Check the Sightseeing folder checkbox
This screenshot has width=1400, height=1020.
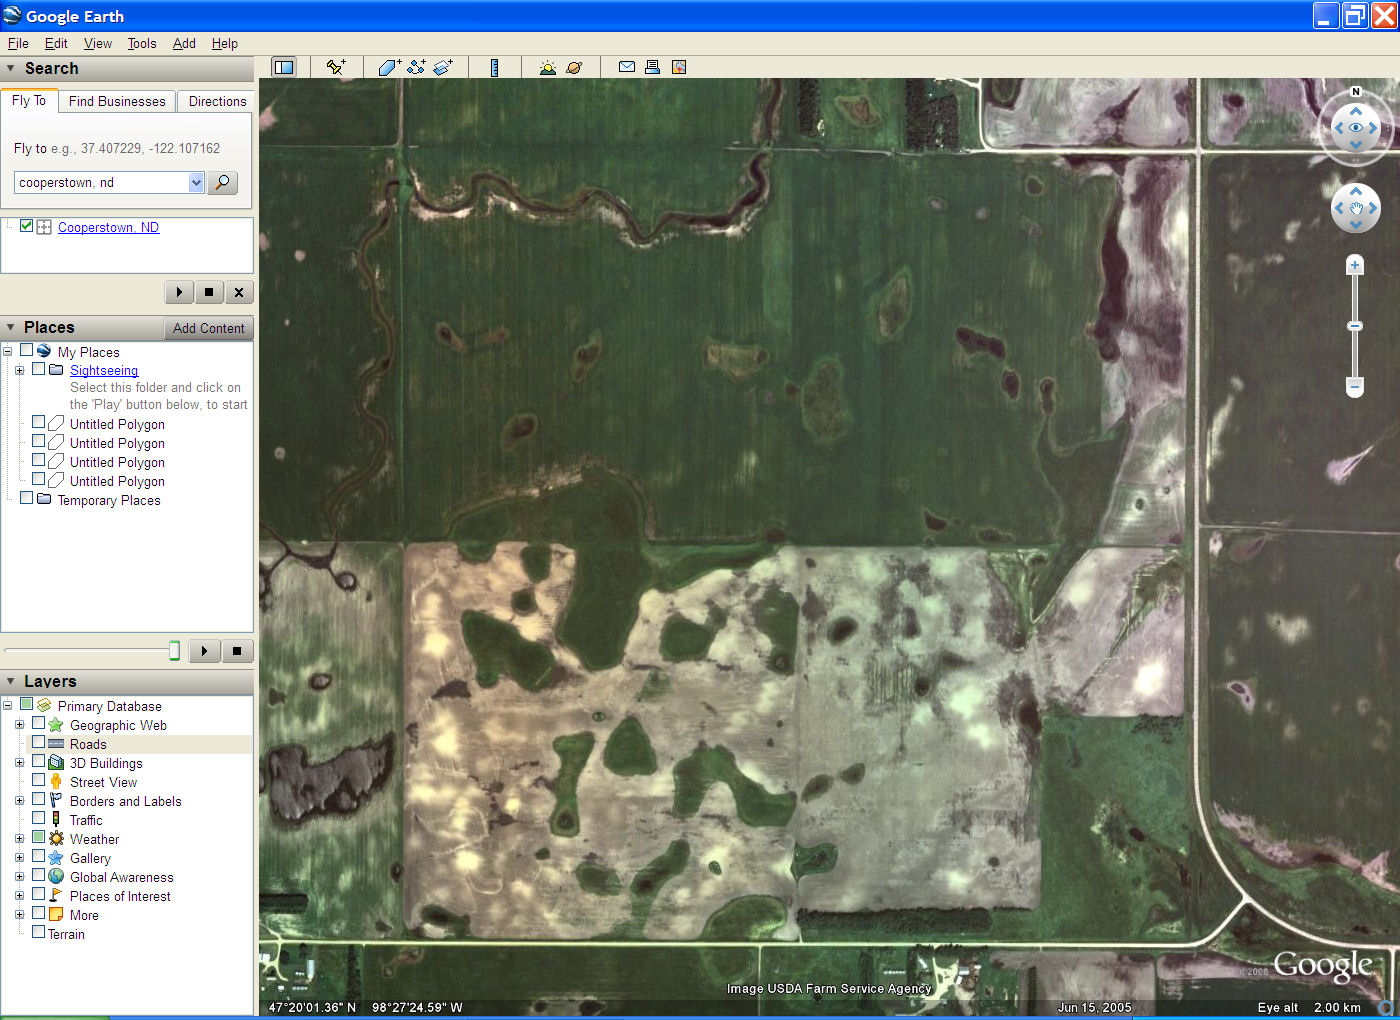pyautogui.click(x=38, y=369)
